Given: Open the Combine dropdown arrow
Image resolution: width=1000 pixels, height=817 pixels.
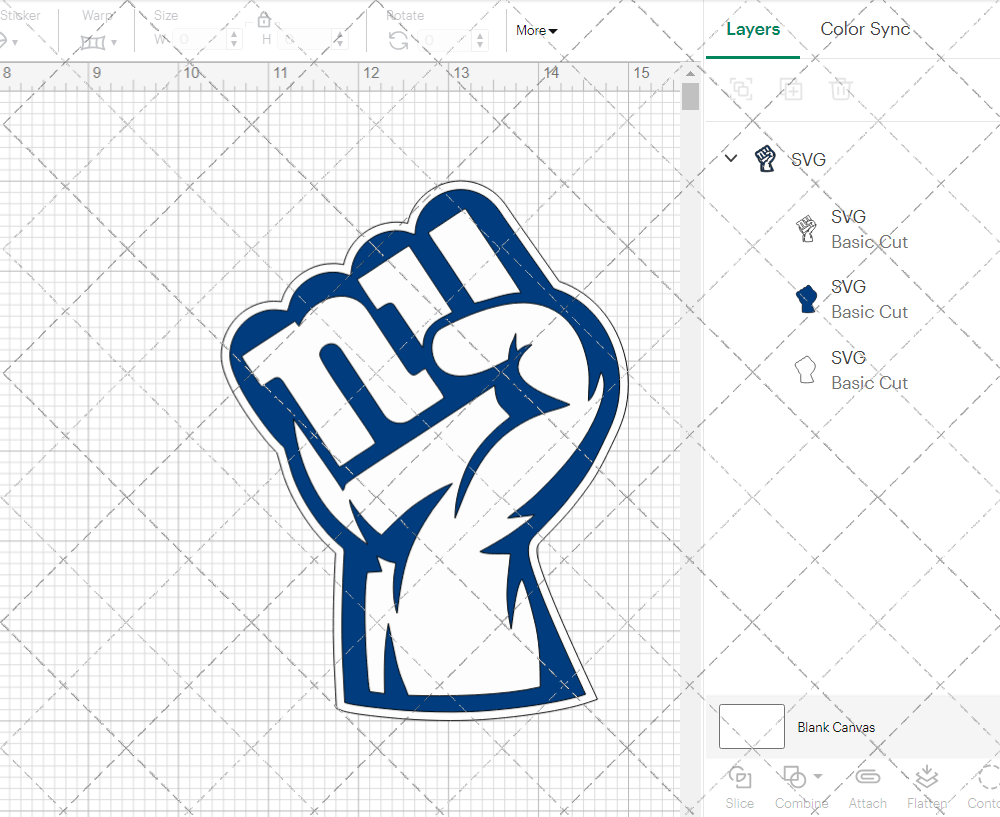Looking at the screenshot, I should click(x=818, y=777).
